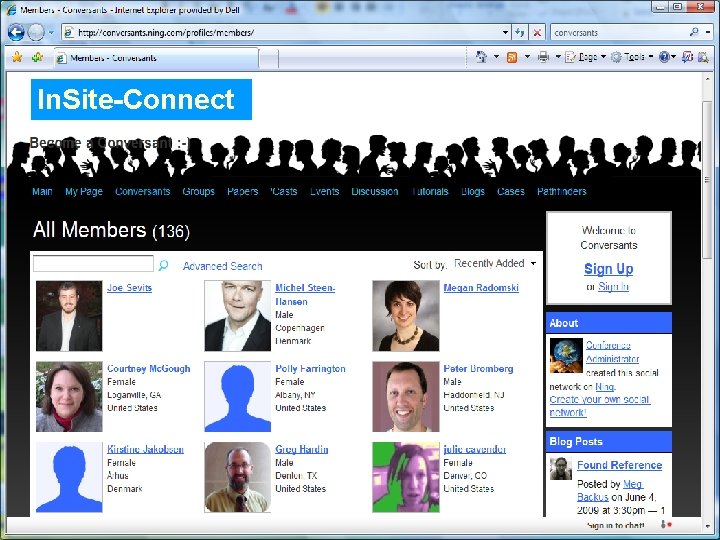This screenshot has width=720, height=540.
Task: Open Joe Sevits profile link
Action: (129, 288)
